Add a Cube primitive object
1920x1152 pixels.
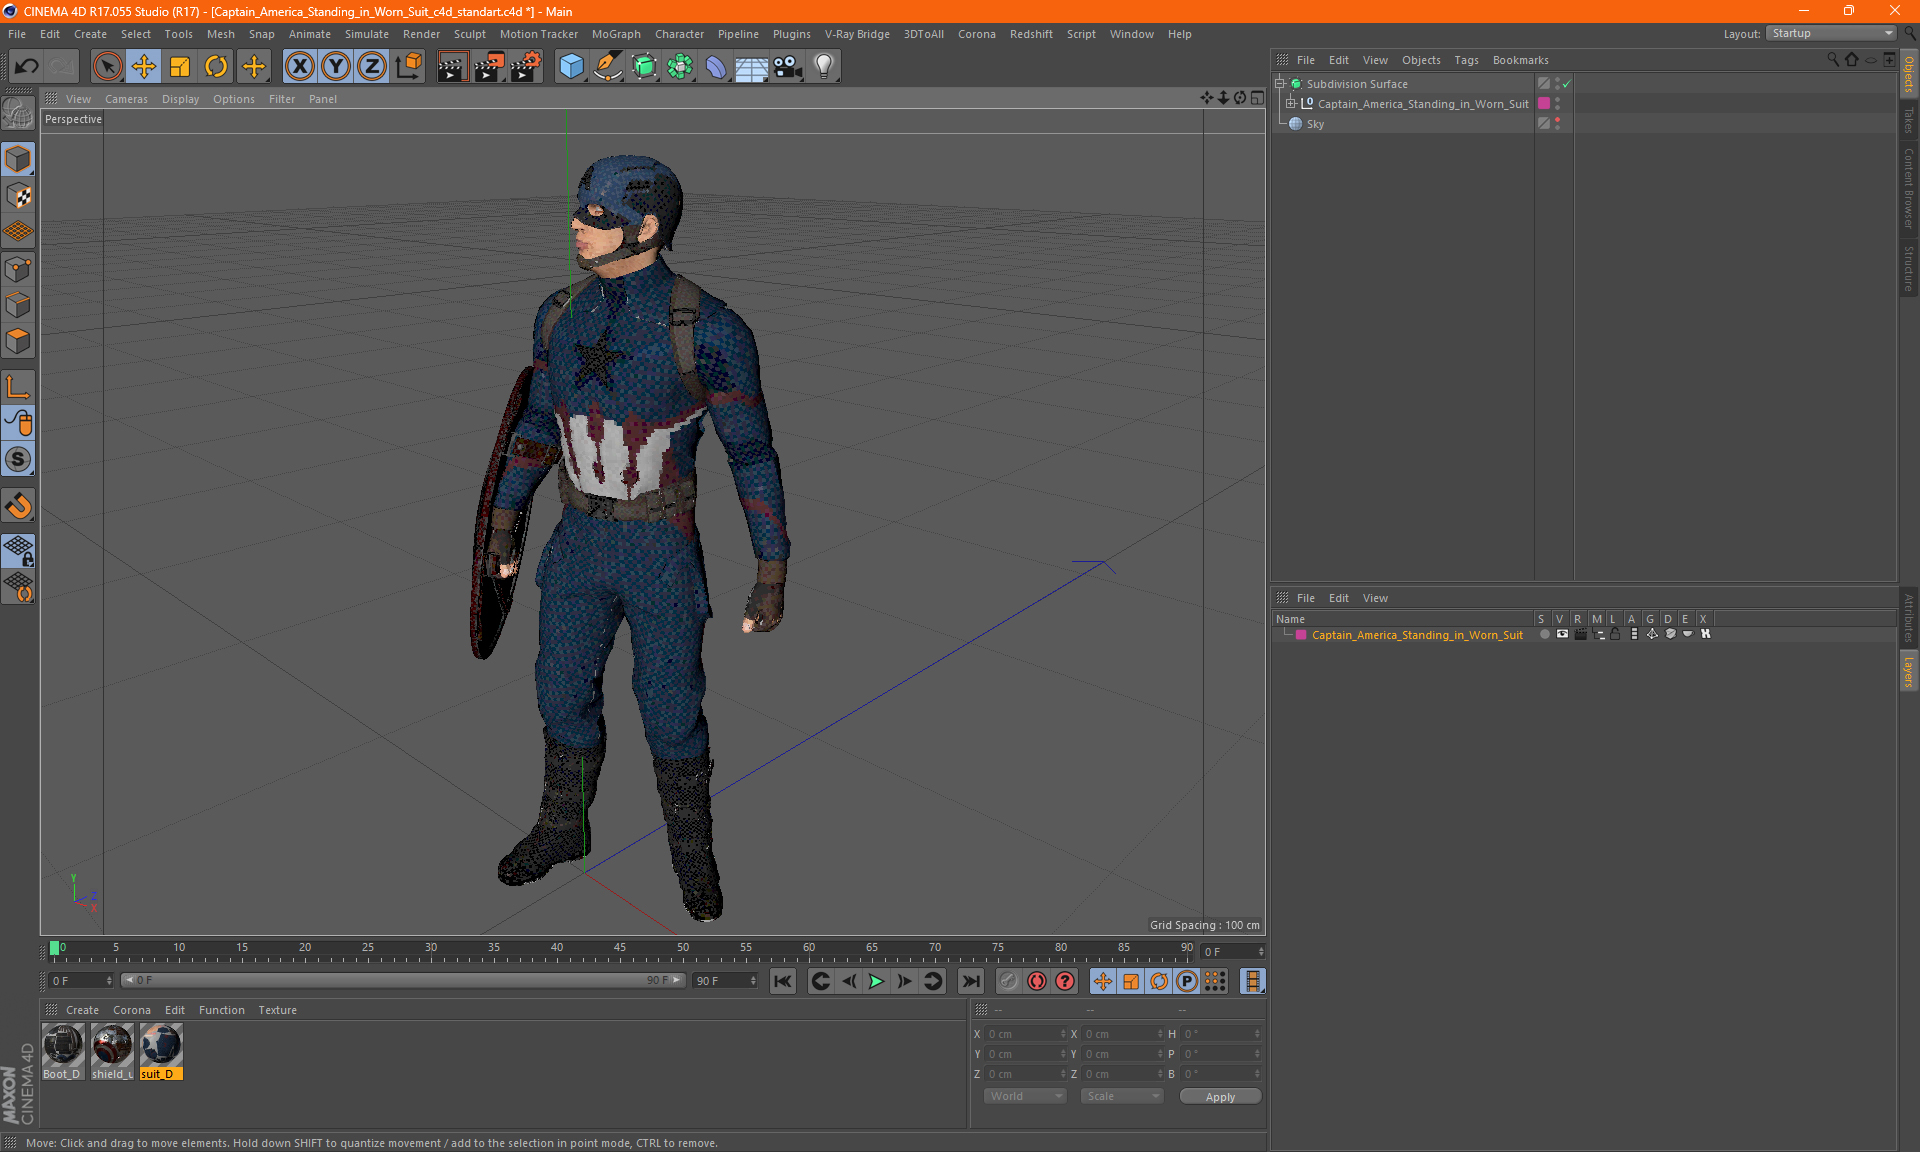point(571,67)
